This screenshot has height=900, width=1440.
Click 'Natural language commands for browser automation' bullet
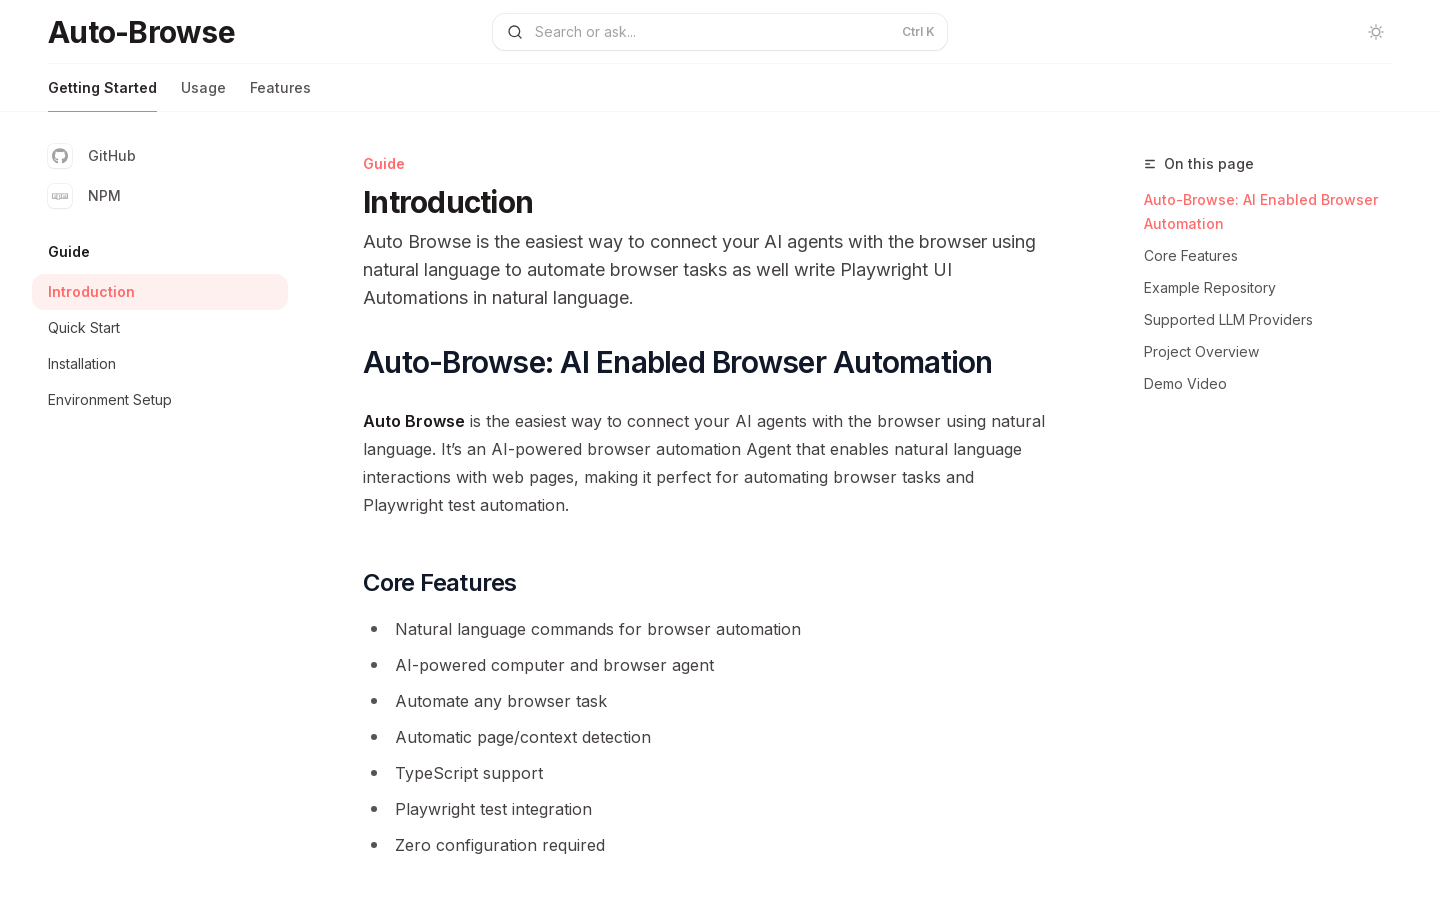pyautogui.click(x=598, y=629)
